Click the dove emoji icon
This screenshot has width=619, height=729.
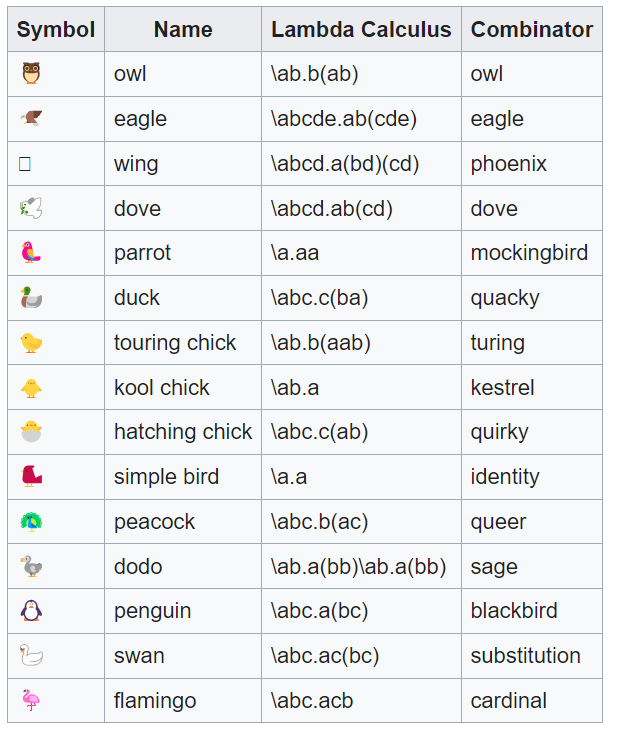point(31,208)
